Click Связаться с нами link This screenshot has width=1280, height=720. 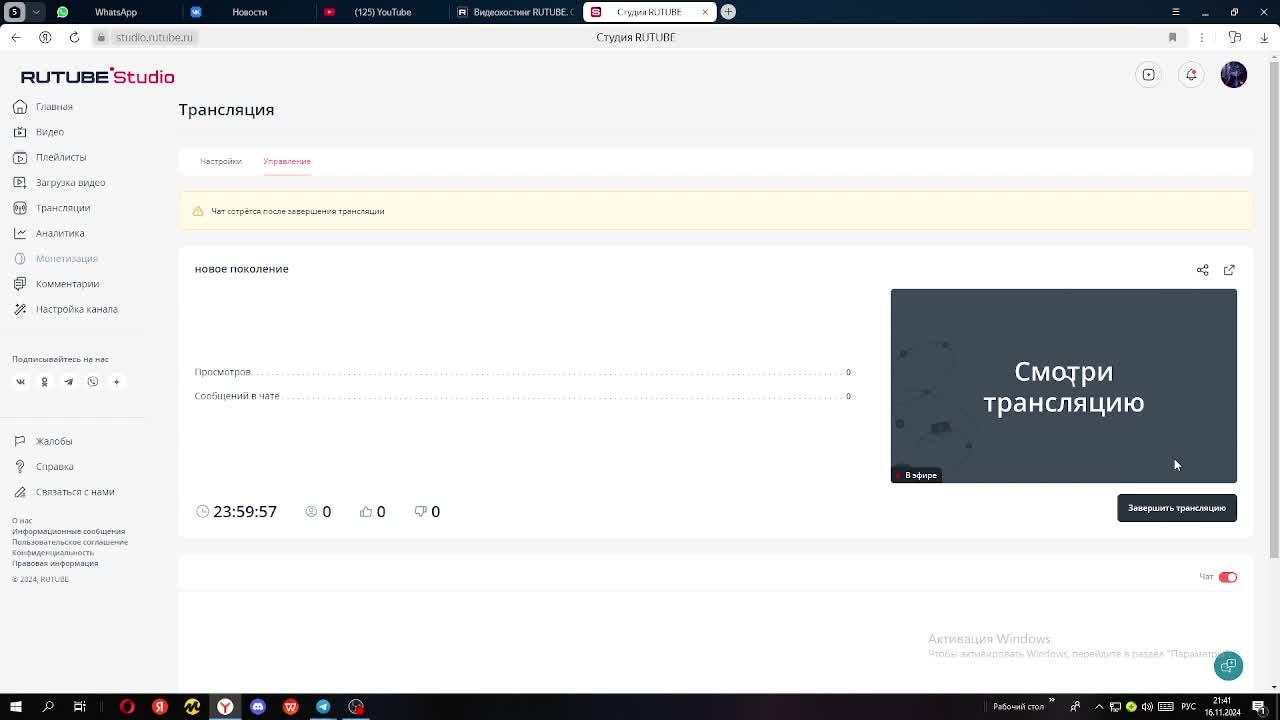(x=75, y=492)
